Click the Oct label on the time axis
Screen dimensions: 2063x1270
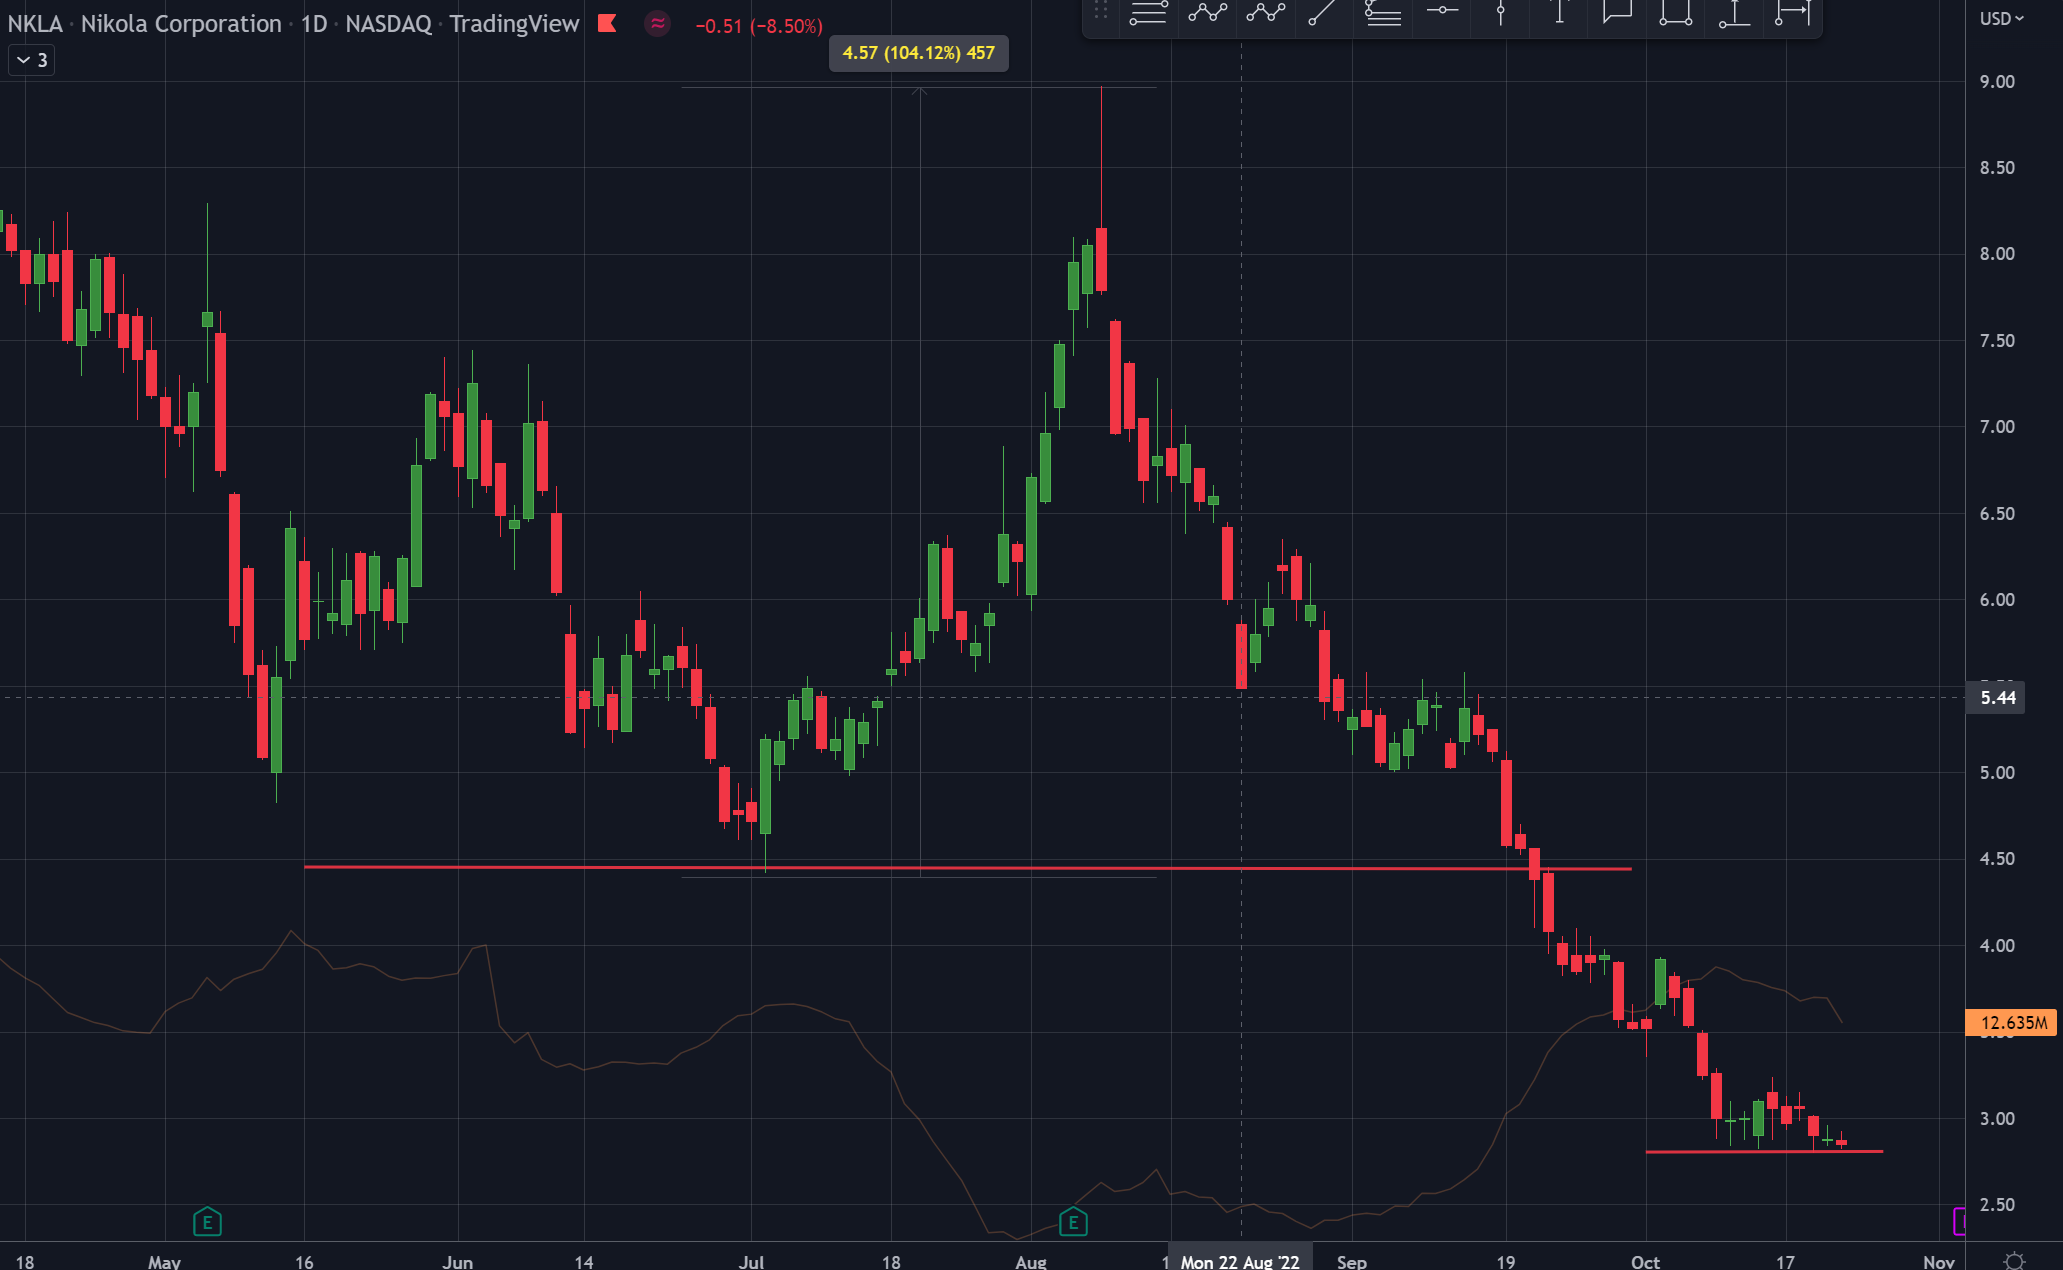click(x=1645, y=1261)
